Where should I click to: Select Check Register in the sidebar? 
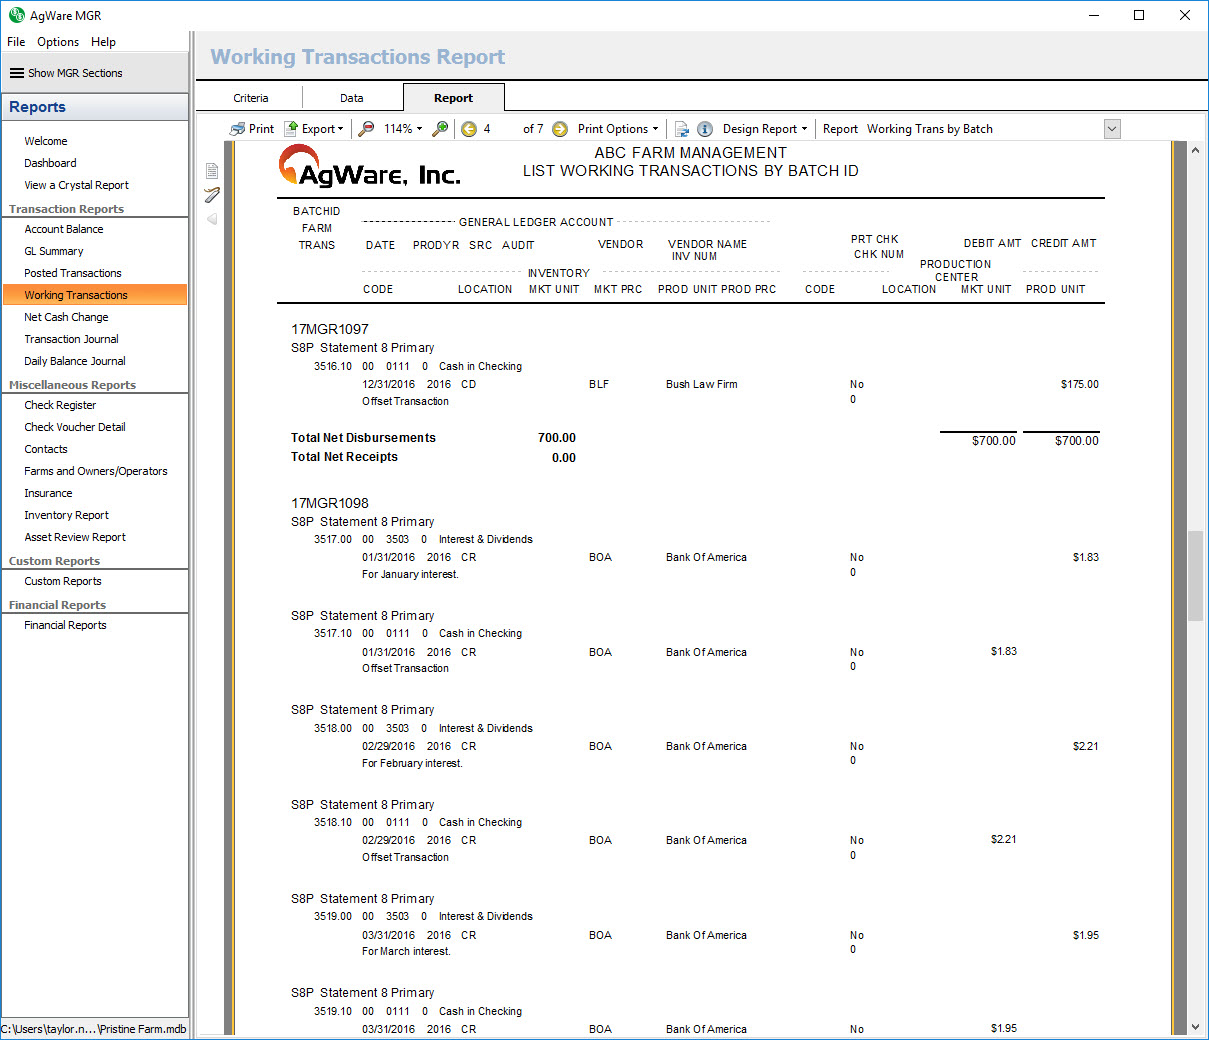(60, 405)
